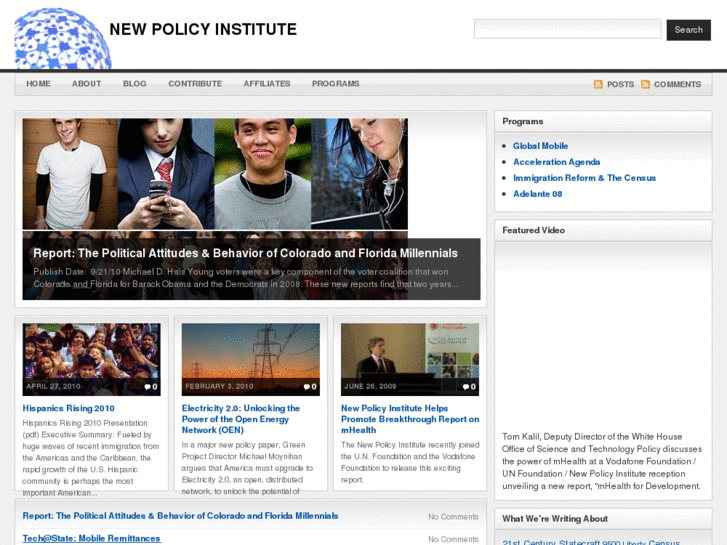
Task: Click the Programs widget heading
Action: point(523,122)
